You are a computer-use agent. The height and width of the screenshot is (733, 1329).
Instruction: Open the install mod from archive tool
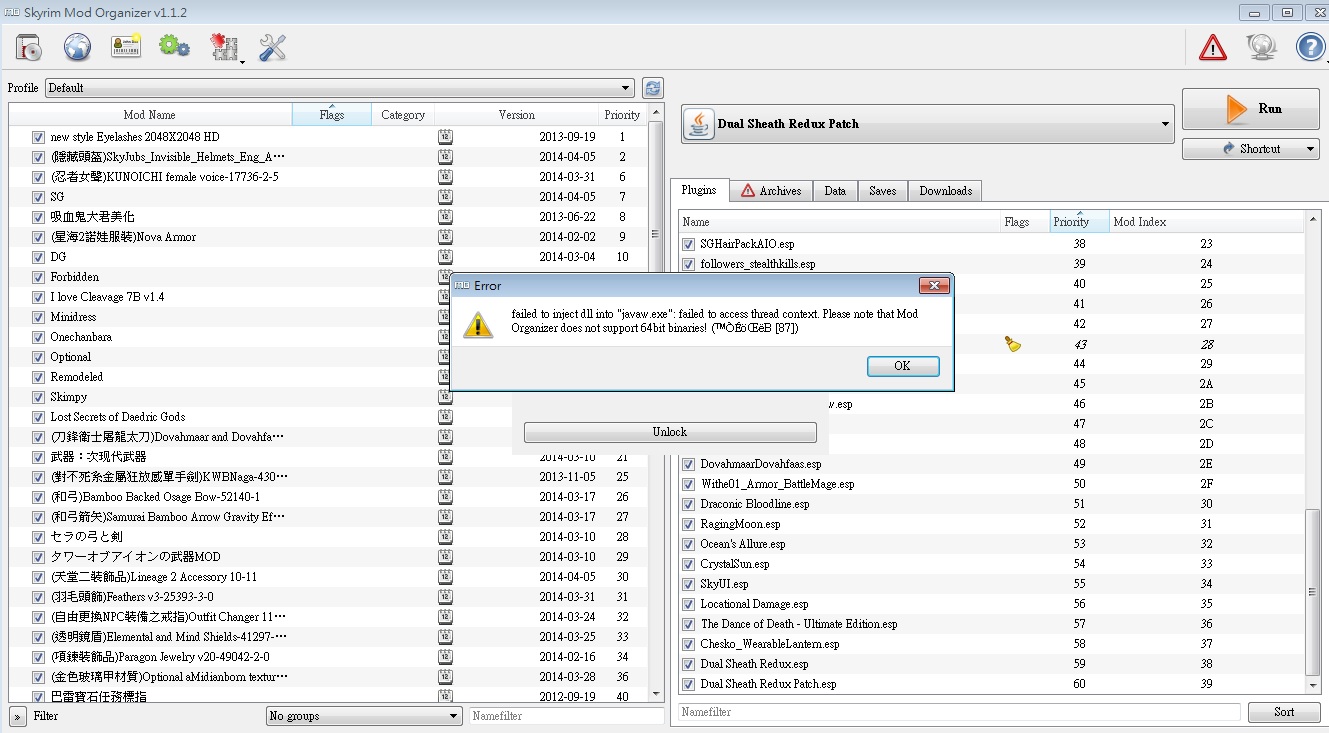tap(28, 46)
